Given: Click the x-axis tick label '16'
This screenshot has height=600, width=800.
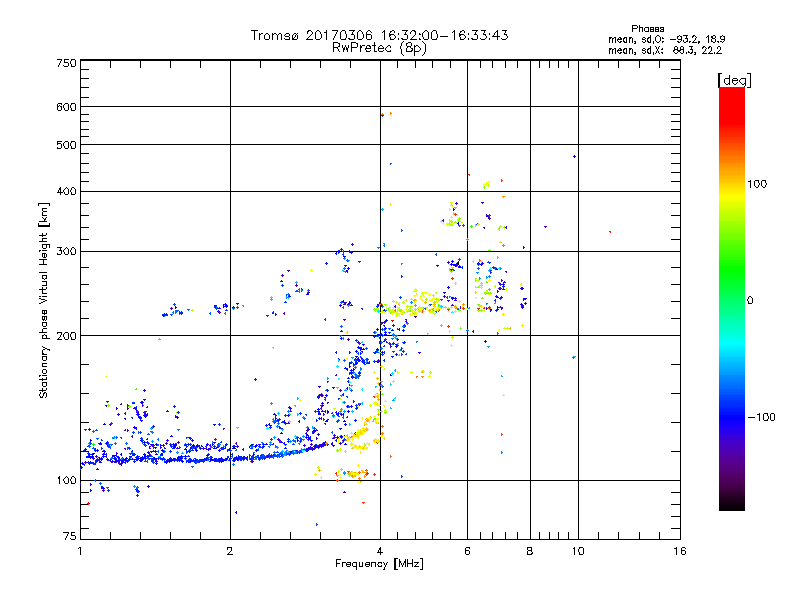Looking at the screenshot, I should (680, 551).
